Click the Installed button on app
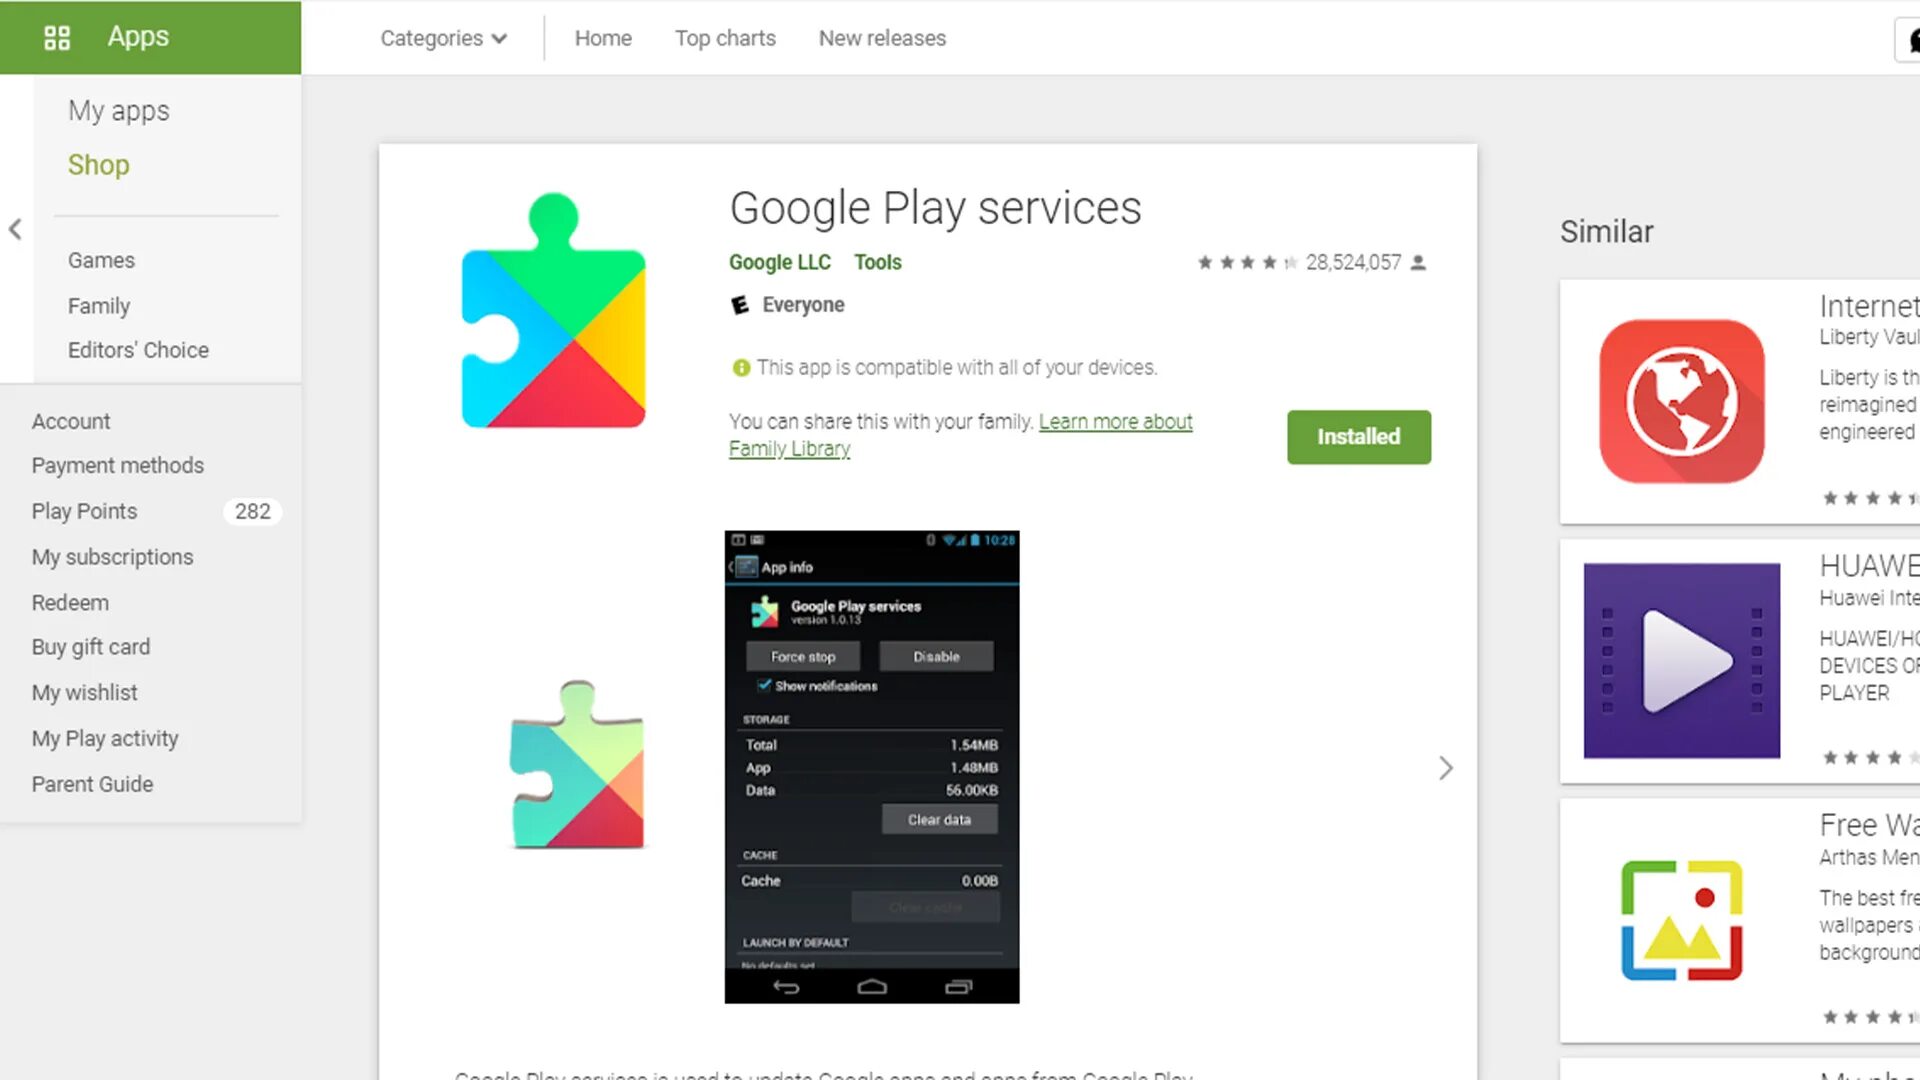This screenshot has height=1080, width=1920. pos(1358,436)
